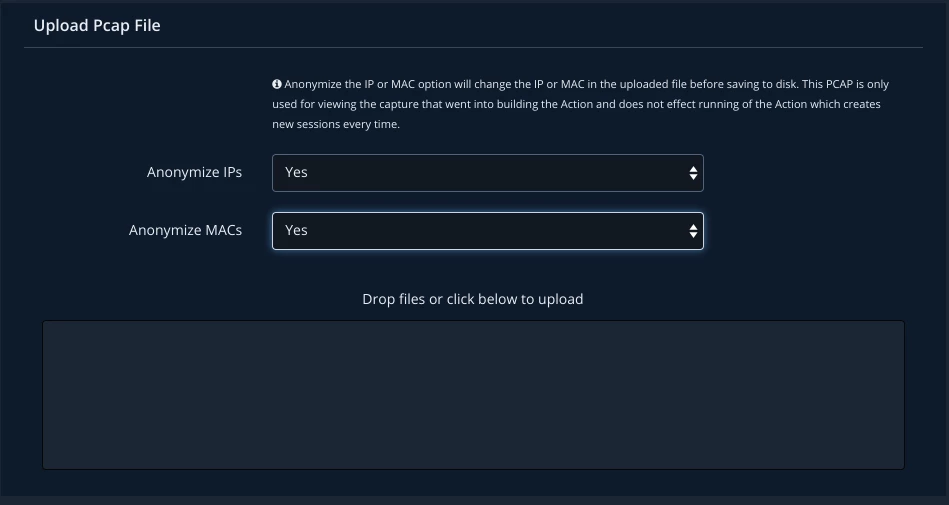Click the file drop zone to upload

click(473, 395)
